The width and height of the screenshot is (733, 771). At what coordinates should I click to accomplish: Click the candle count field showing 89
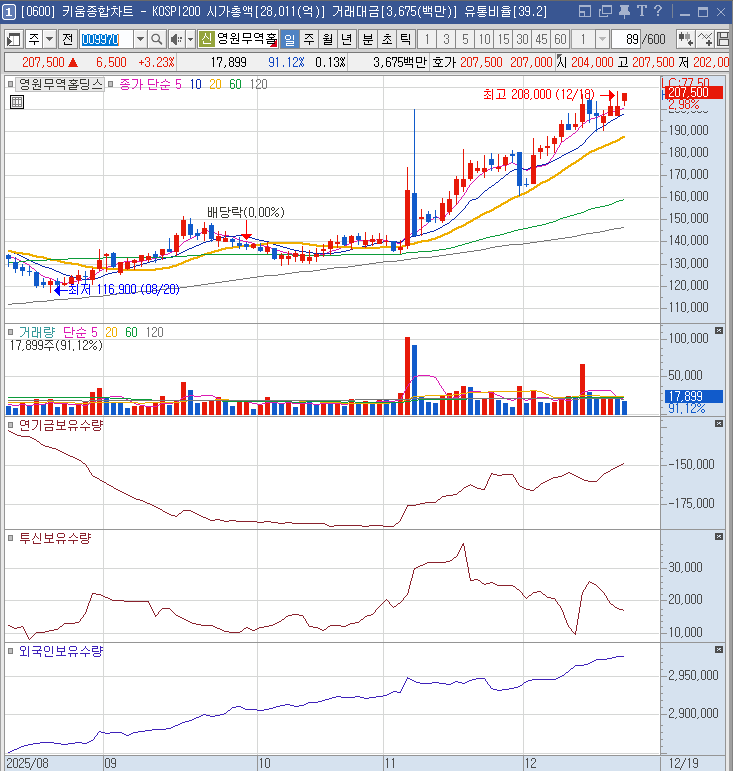(x=628, y=39)
